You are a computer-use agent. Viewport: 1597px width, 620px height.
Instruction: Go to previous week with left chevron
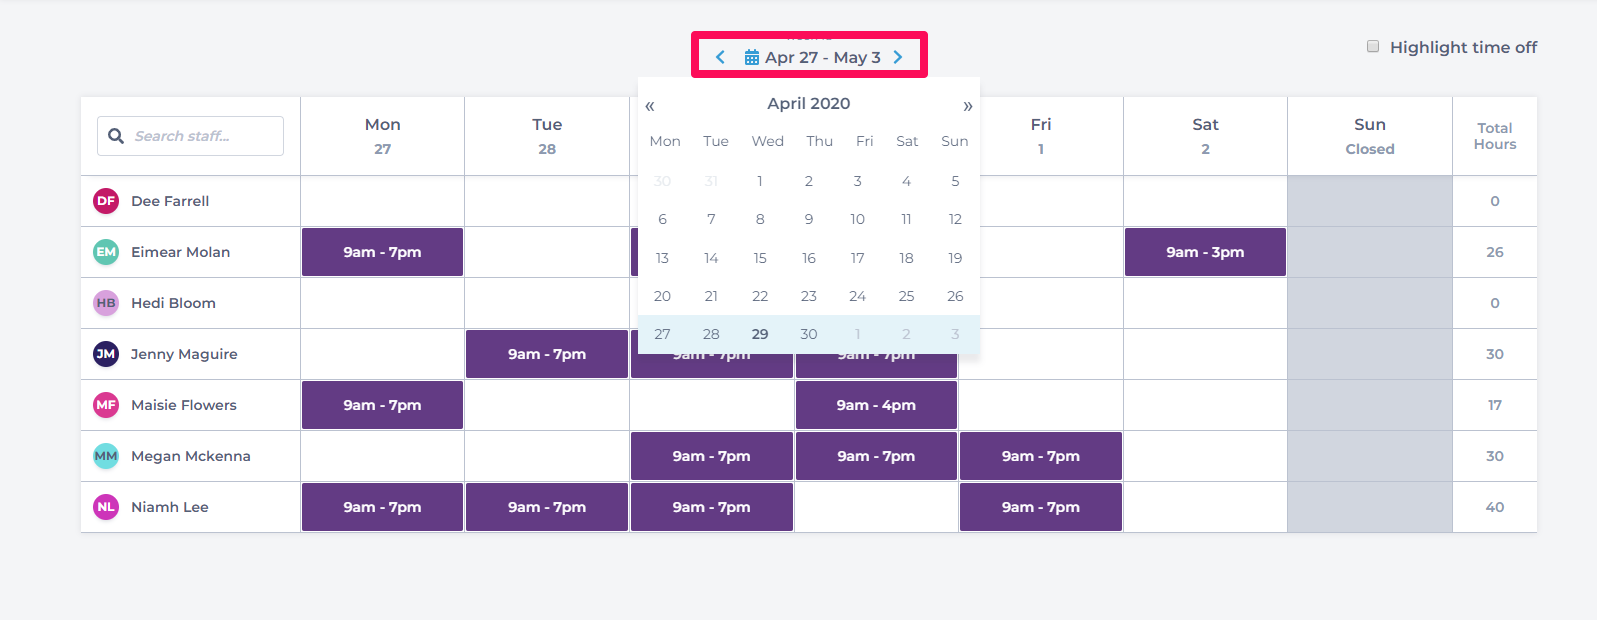(720, 57)
